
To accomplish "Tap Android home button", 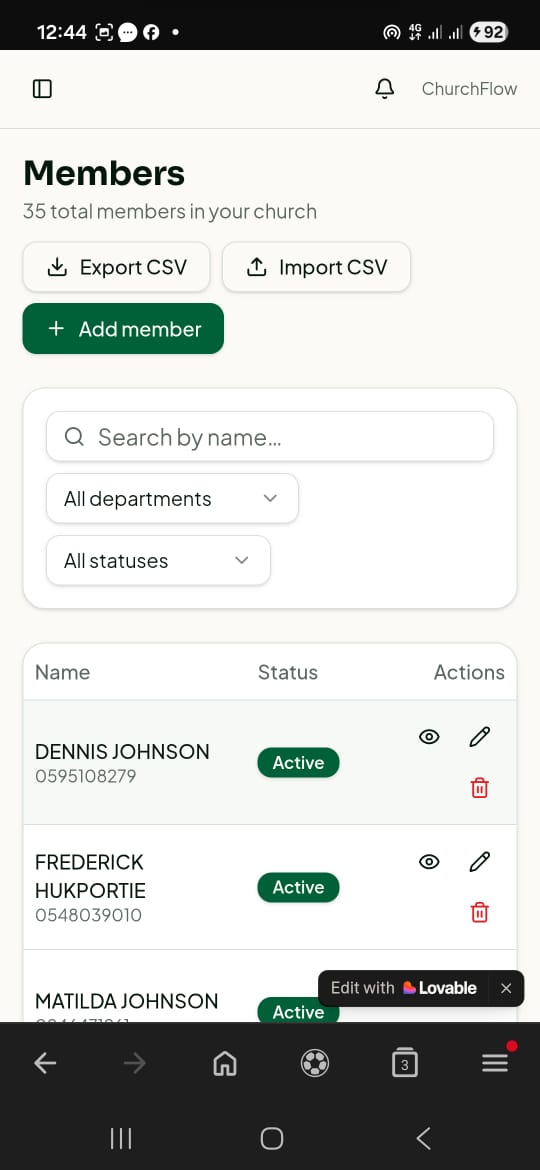I will coord(271,1138).
